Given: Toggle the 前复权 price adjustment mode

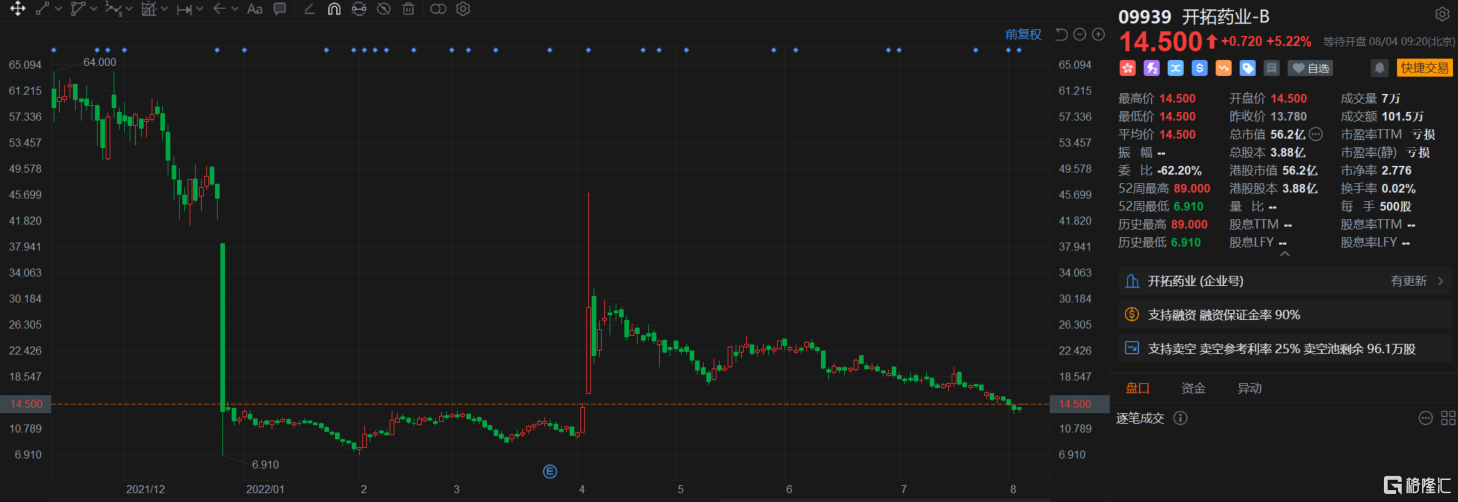Looking at the screenshot, I should [x=1023, y=34].
